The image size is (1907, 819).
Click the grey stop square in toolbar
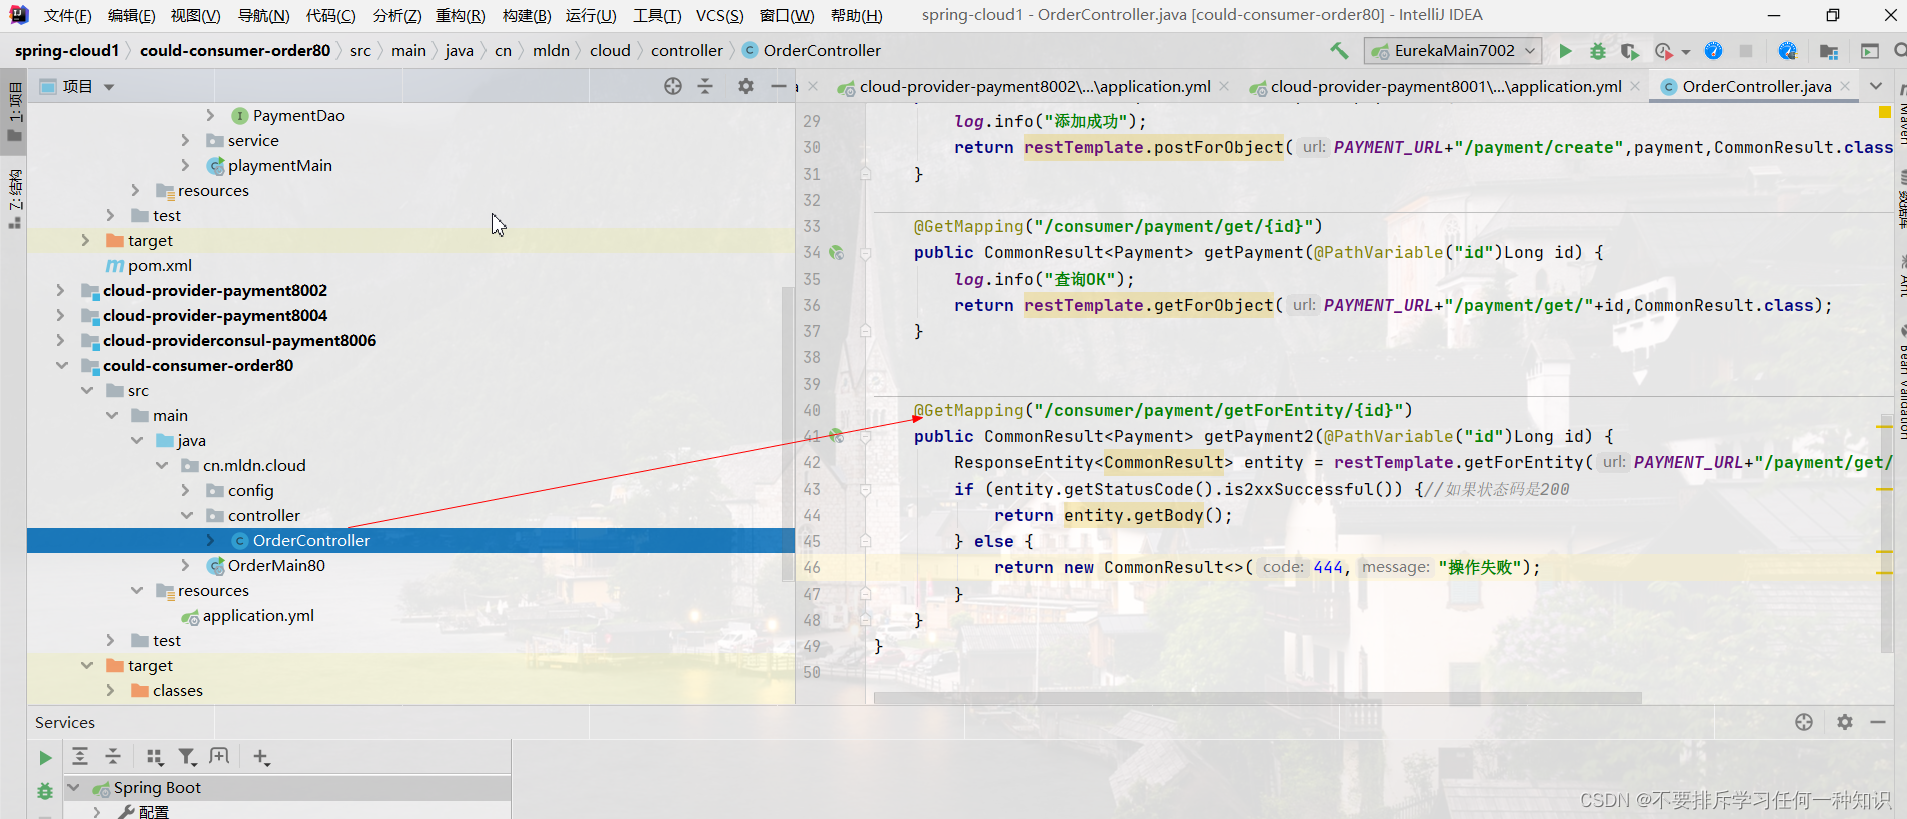tap(1746, 51)
